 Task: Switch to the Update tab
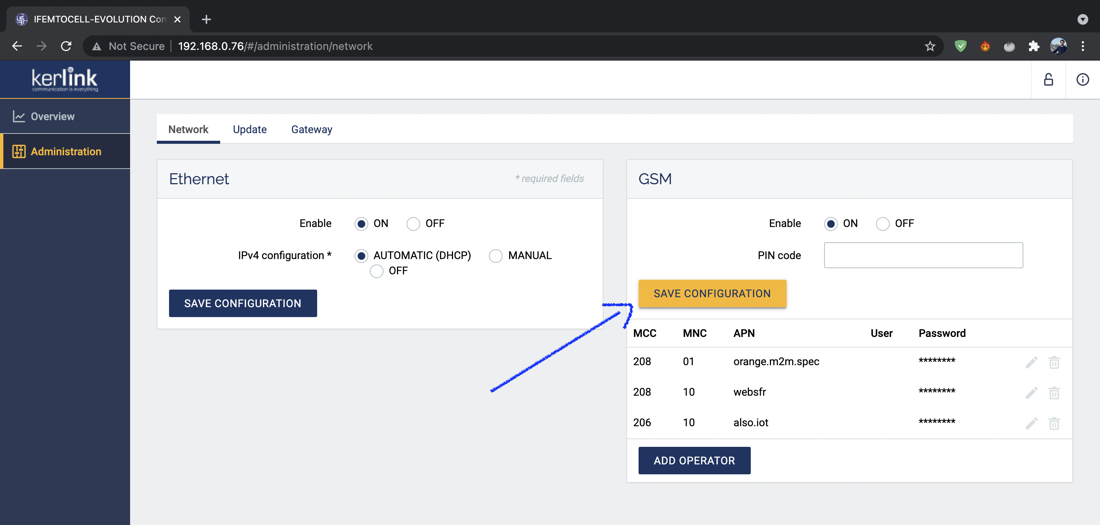(x=249, y=130)
